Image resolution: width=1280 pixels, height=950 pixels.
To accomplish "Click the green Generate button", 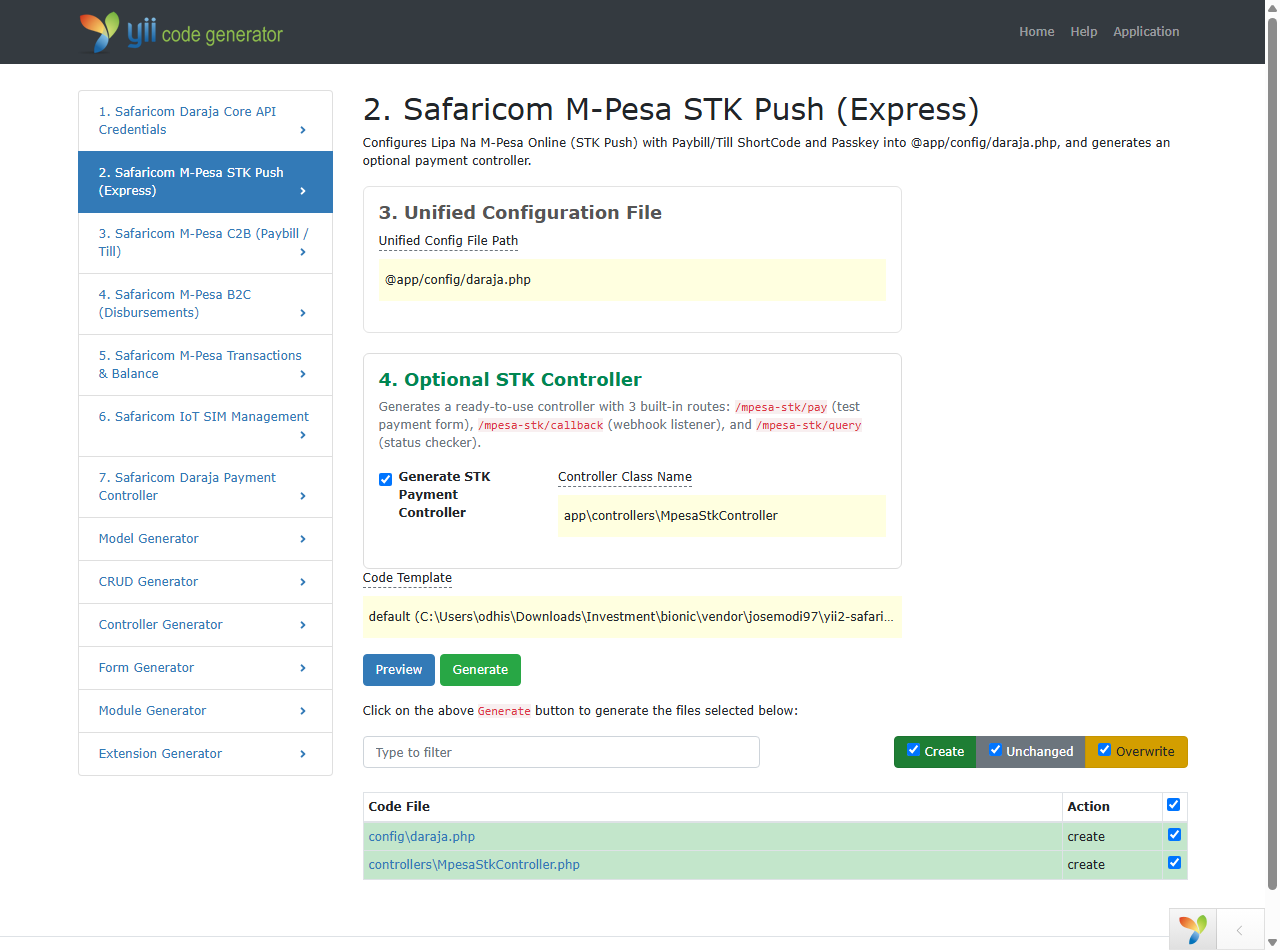I will point(480,670).
